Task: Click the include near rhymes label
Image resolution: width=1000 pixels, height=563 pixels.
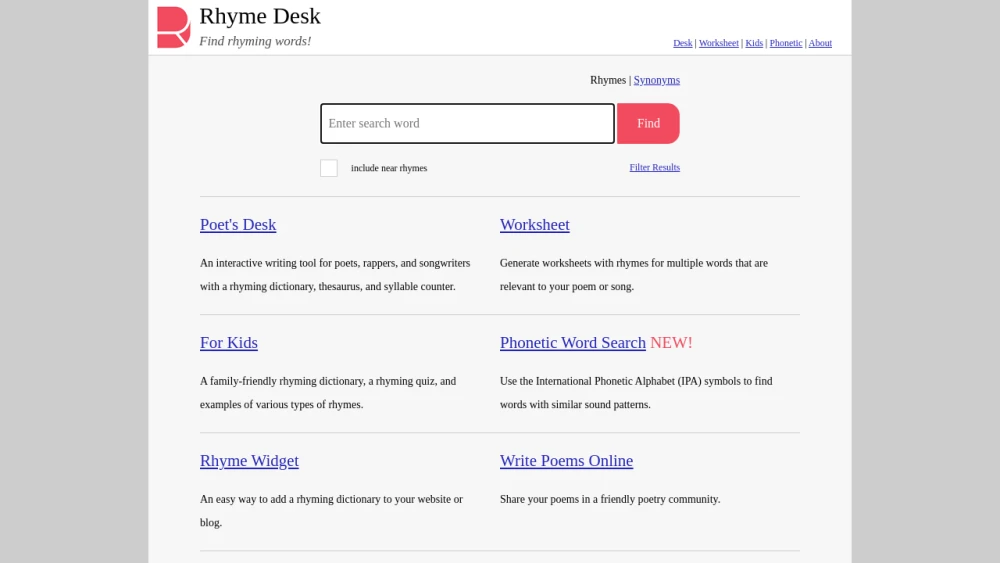Action: (x=389, y=168)
